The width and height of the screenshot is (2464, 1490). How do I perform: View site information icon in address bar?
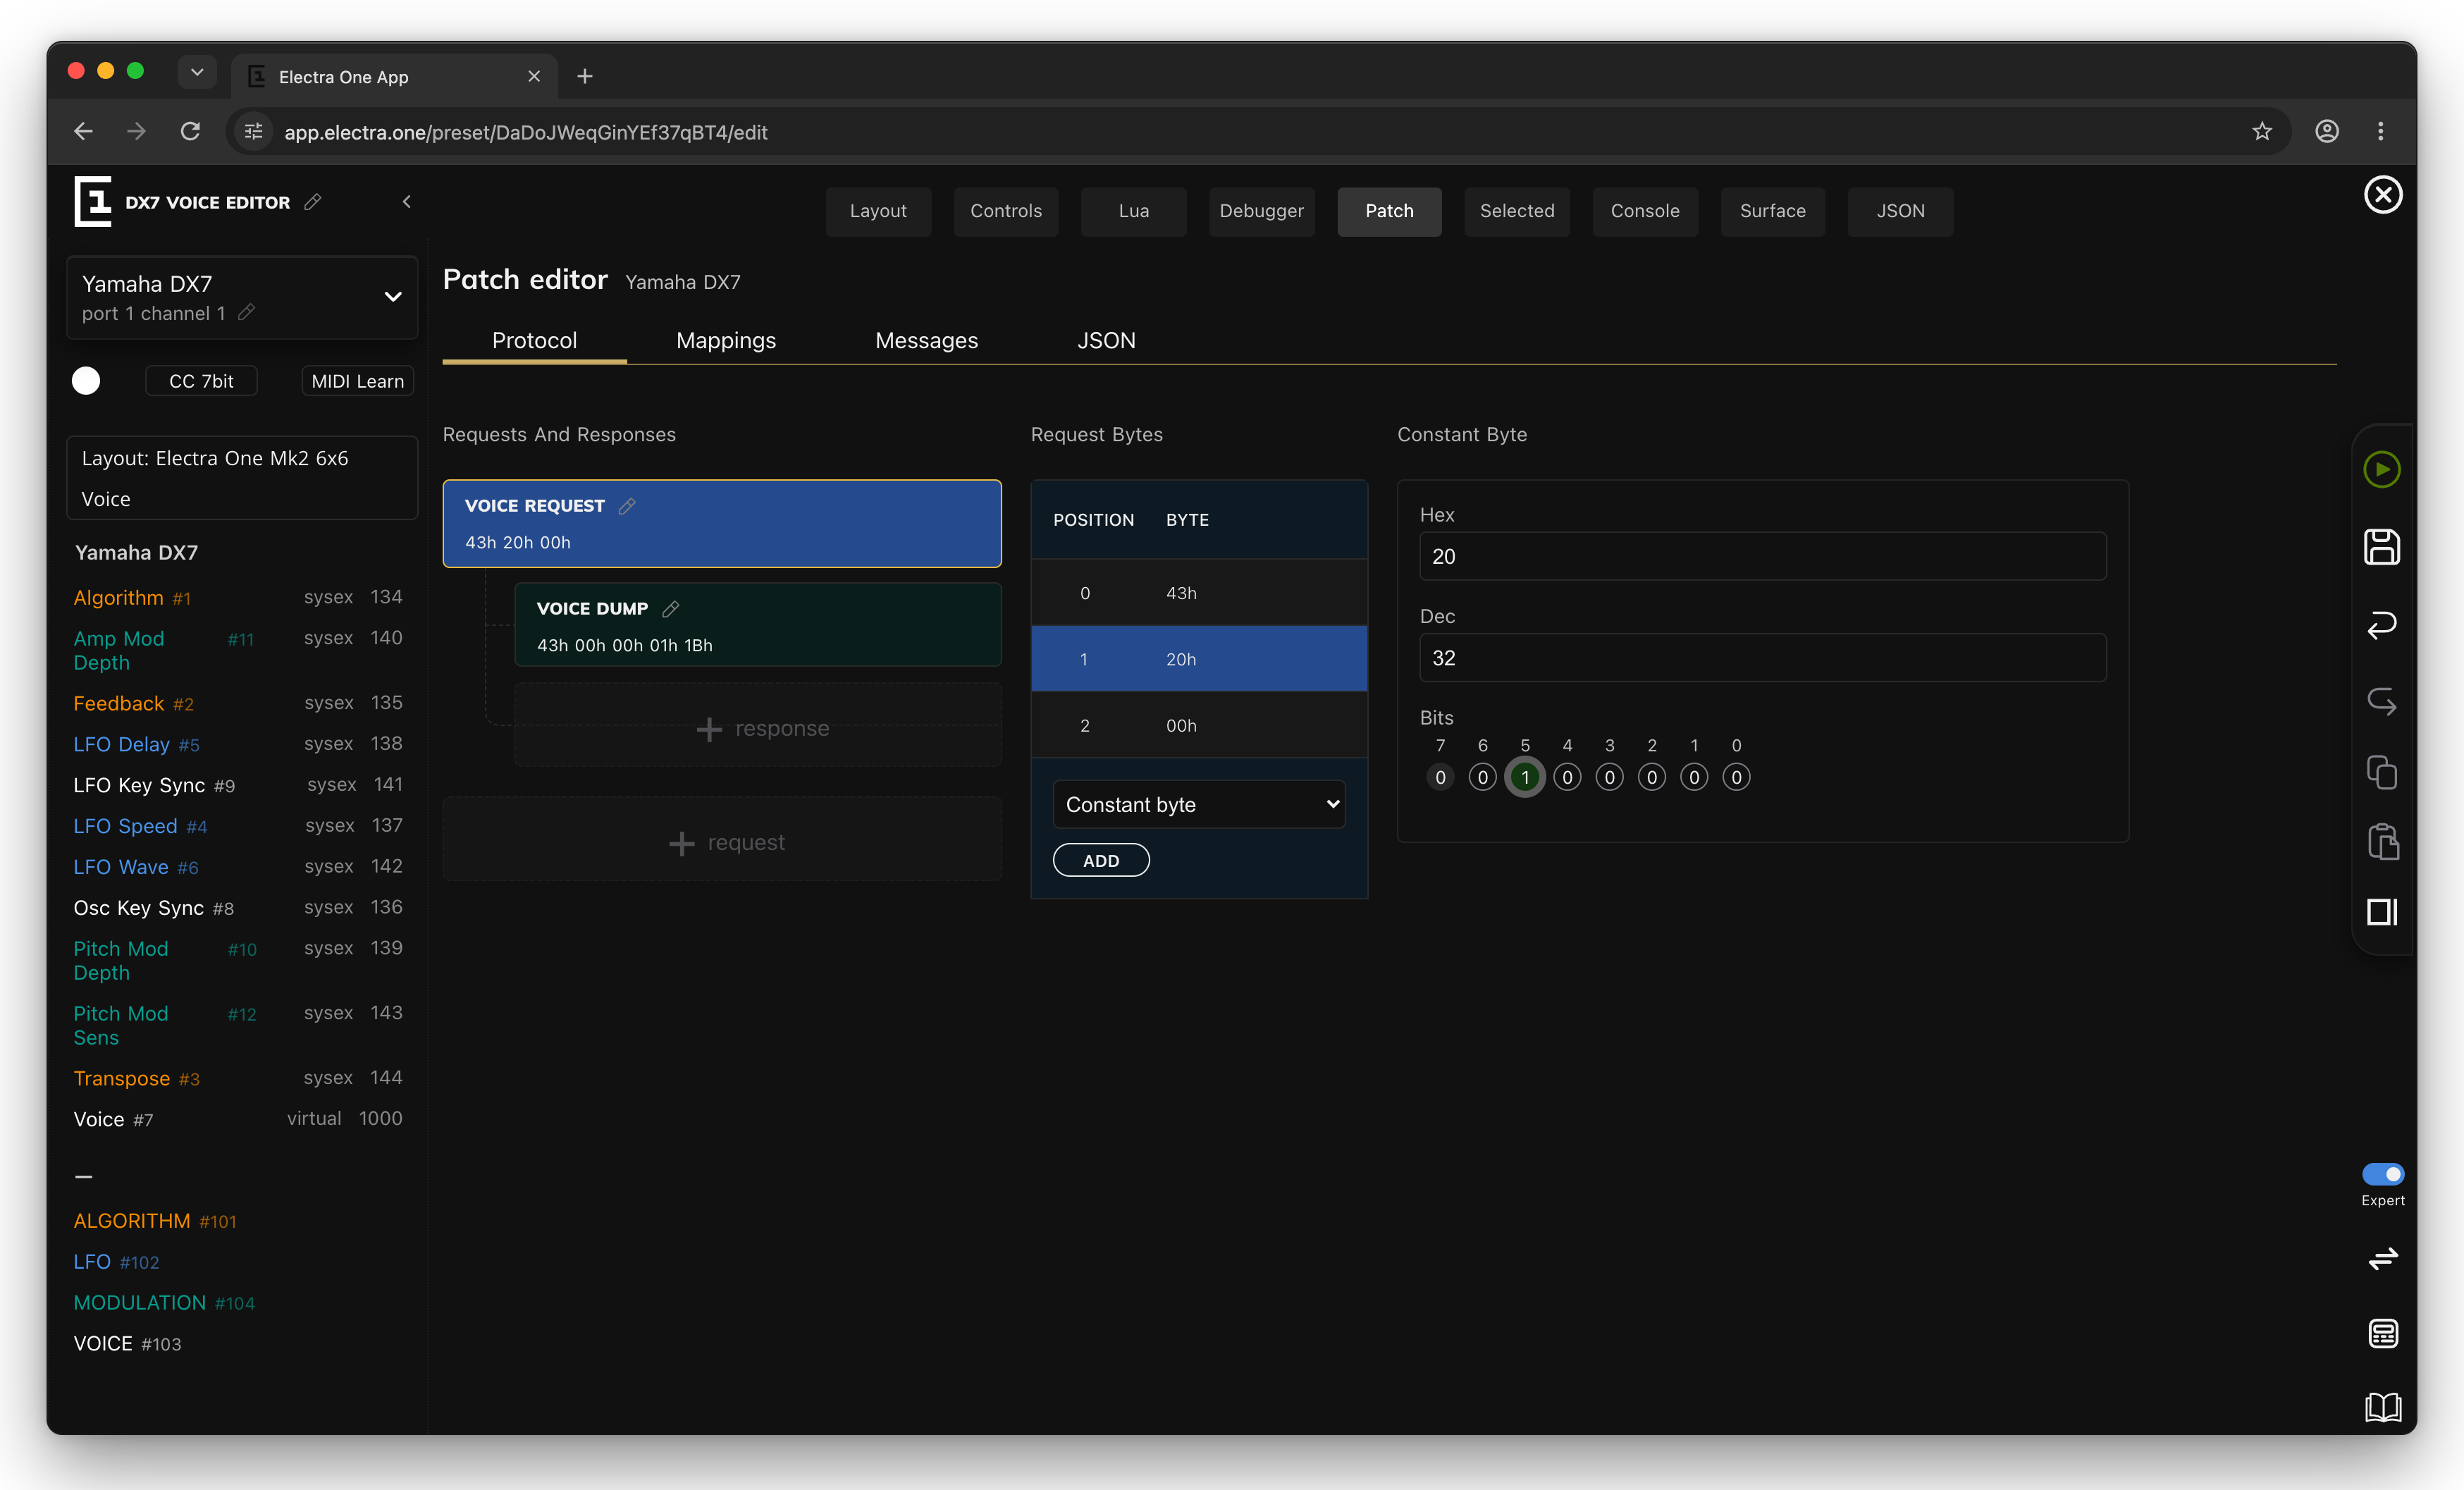254,132
